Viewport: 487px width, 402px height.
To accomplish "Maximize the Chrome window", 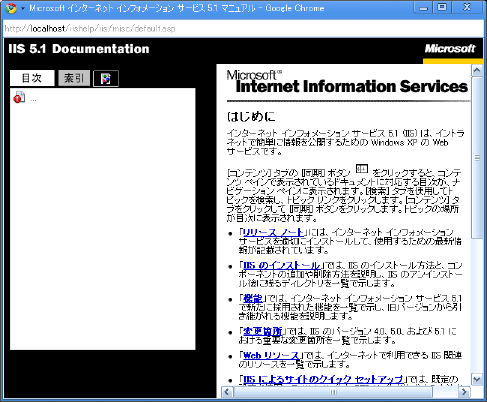I will tap(442, 7).
